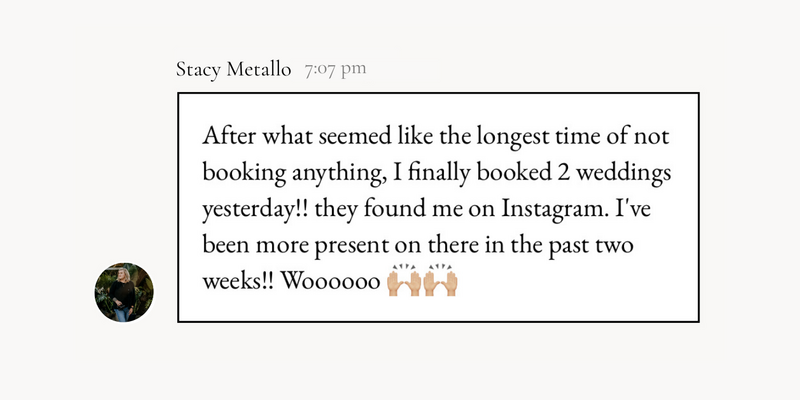Screen dimensions: 800x400
Task: Open the Stacy Metallo sender name
Action: click(233, 69)
